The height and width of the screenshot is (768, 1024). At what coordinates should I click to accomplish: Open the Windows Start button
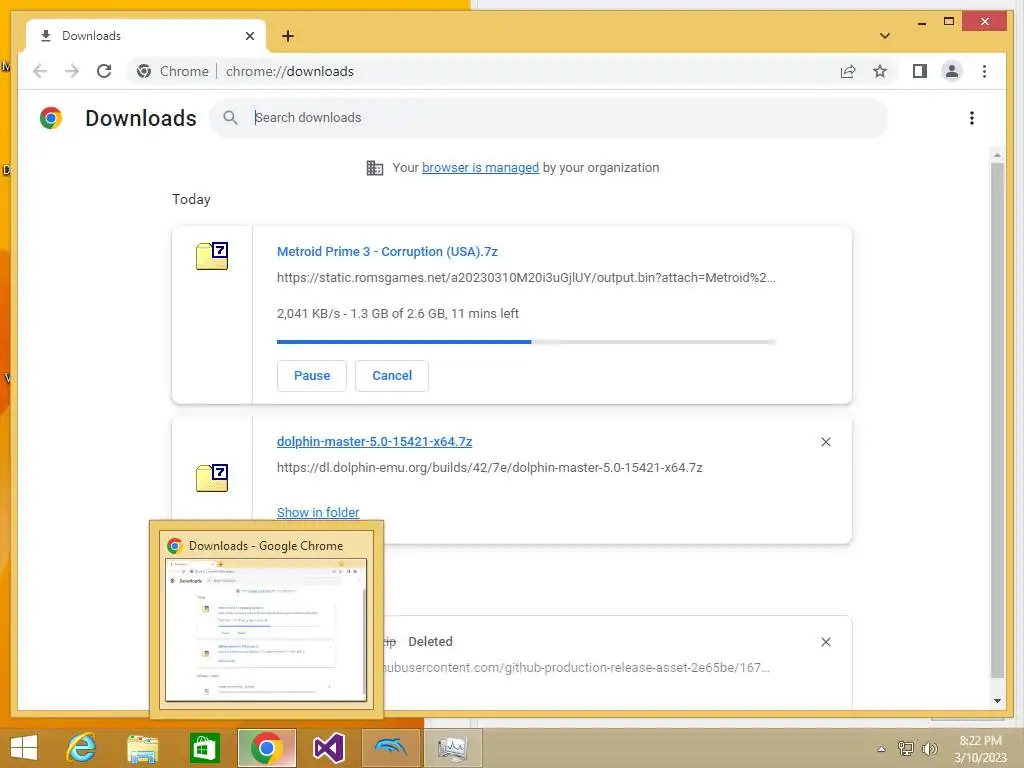24,748
